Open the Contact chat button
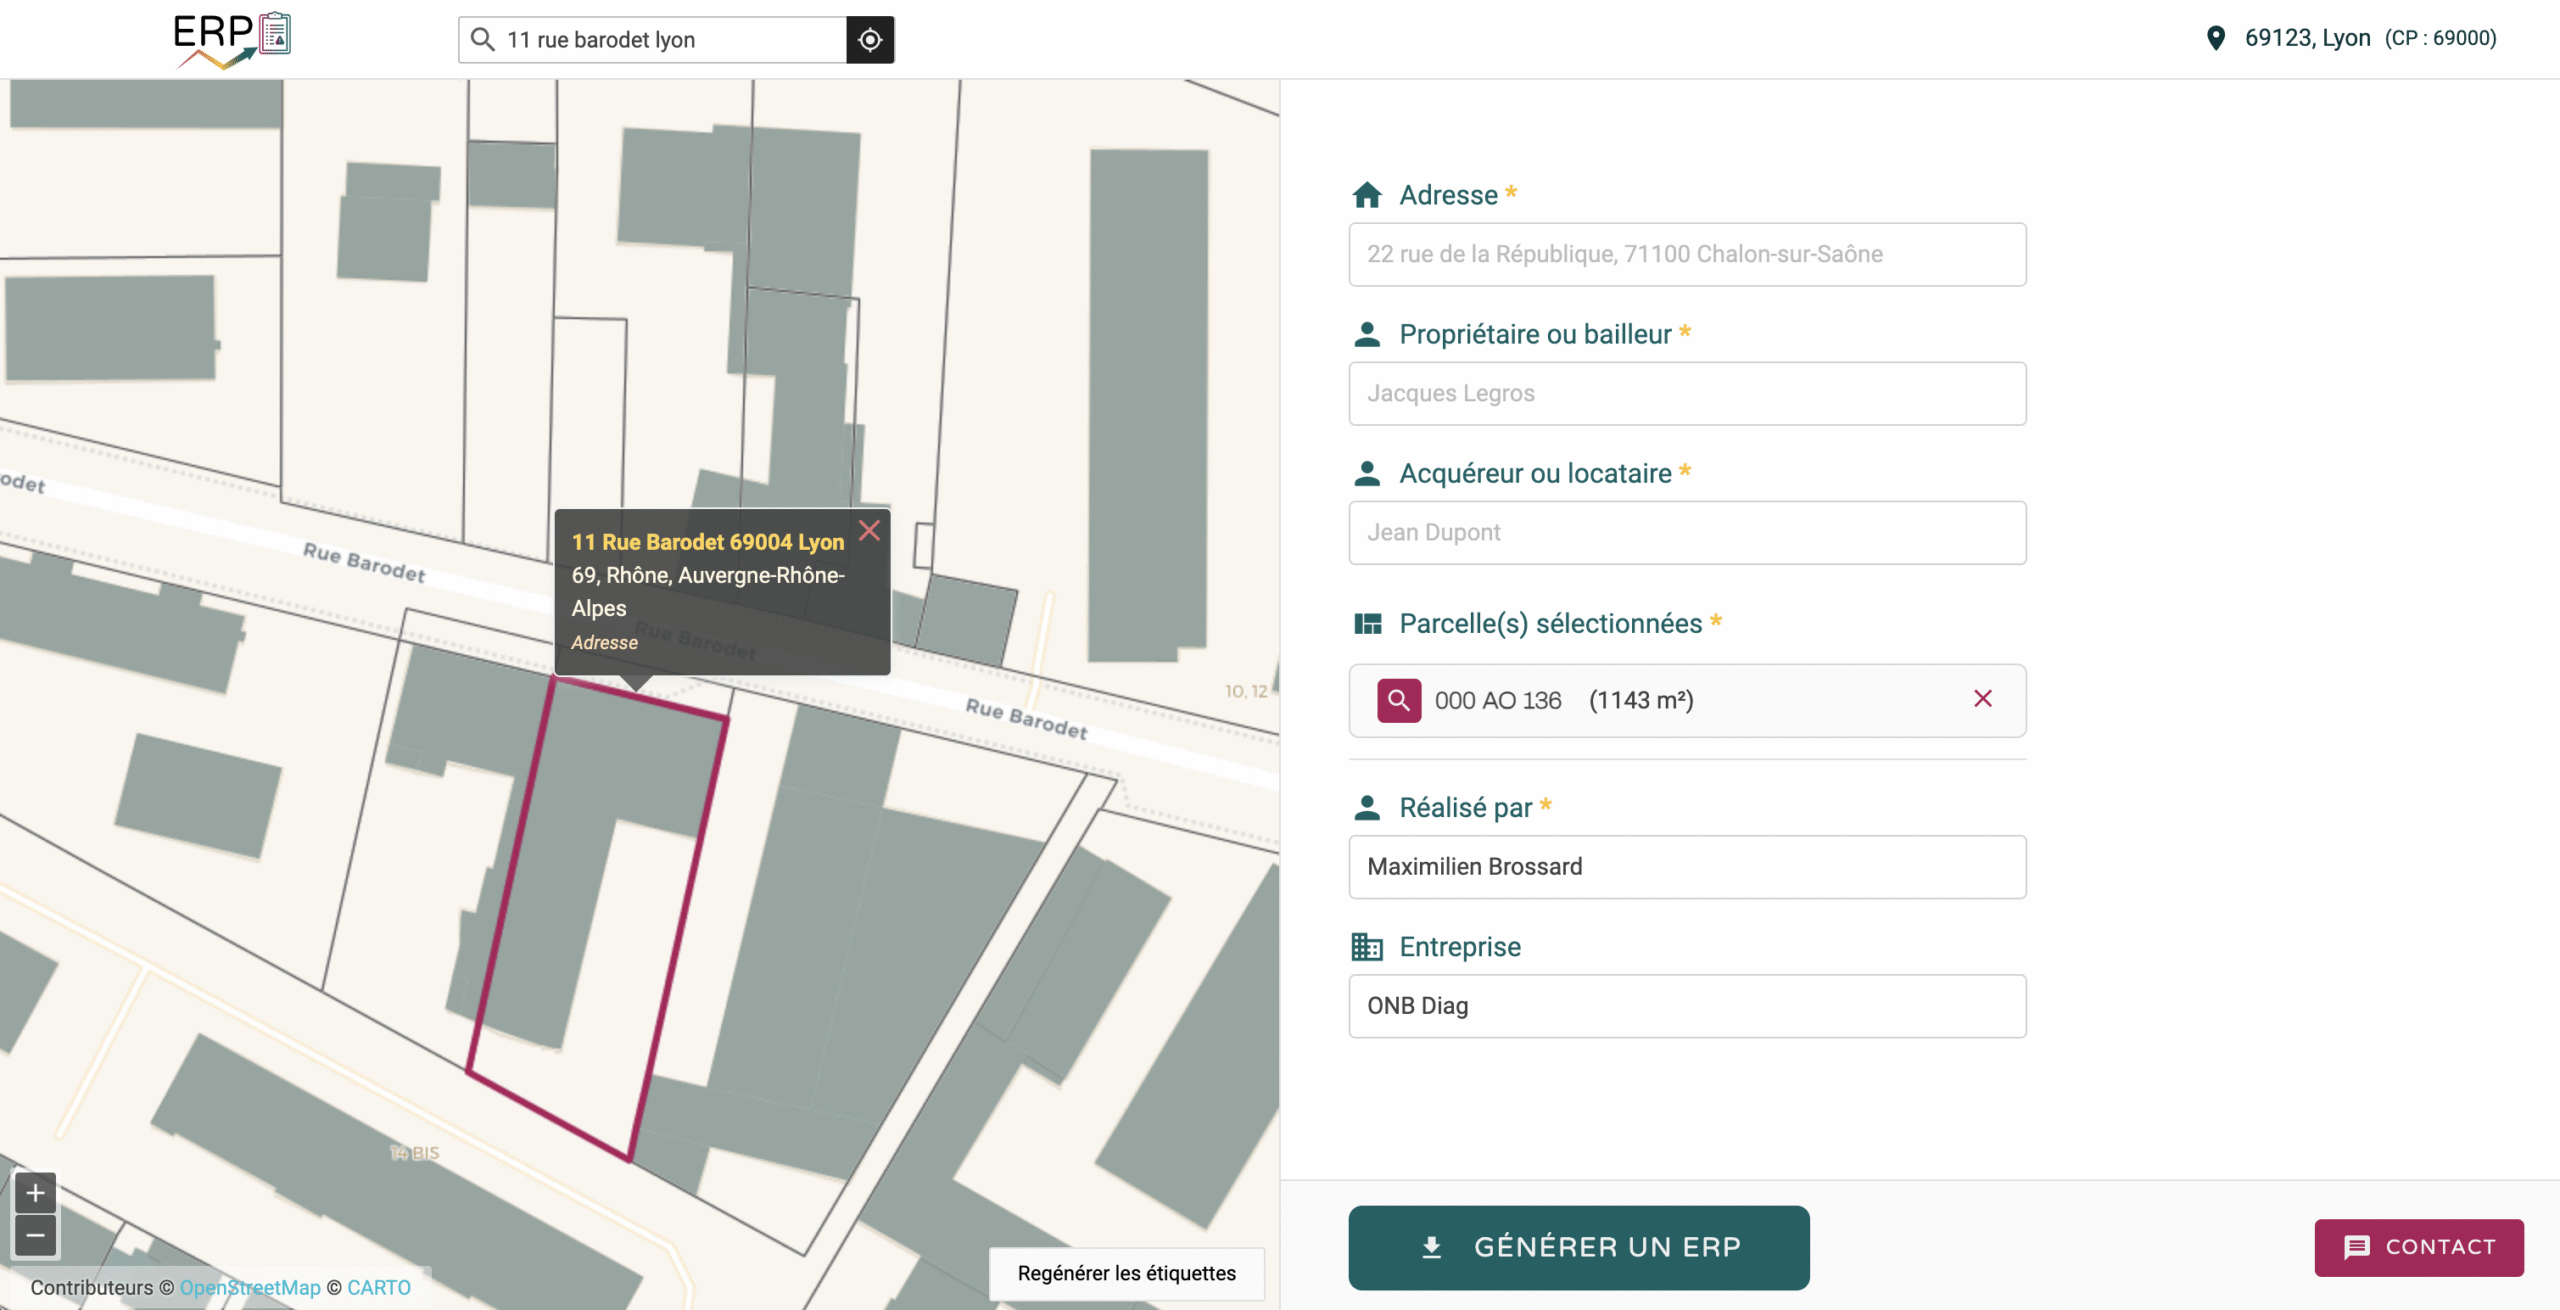The height and width of the screenshot is (1310, 2560). (x=2418, y=1247)
